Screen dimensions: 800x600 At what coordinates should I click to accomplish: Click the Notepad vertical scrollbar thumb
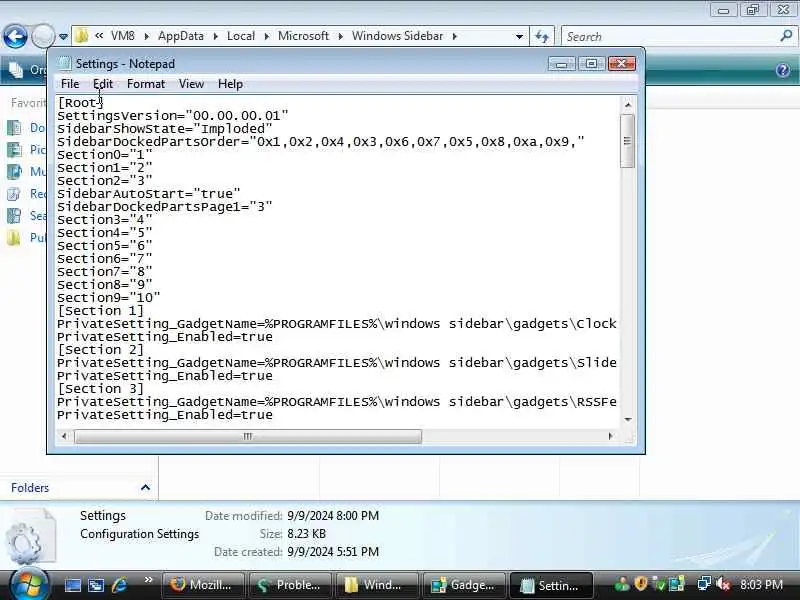point(628,141)
